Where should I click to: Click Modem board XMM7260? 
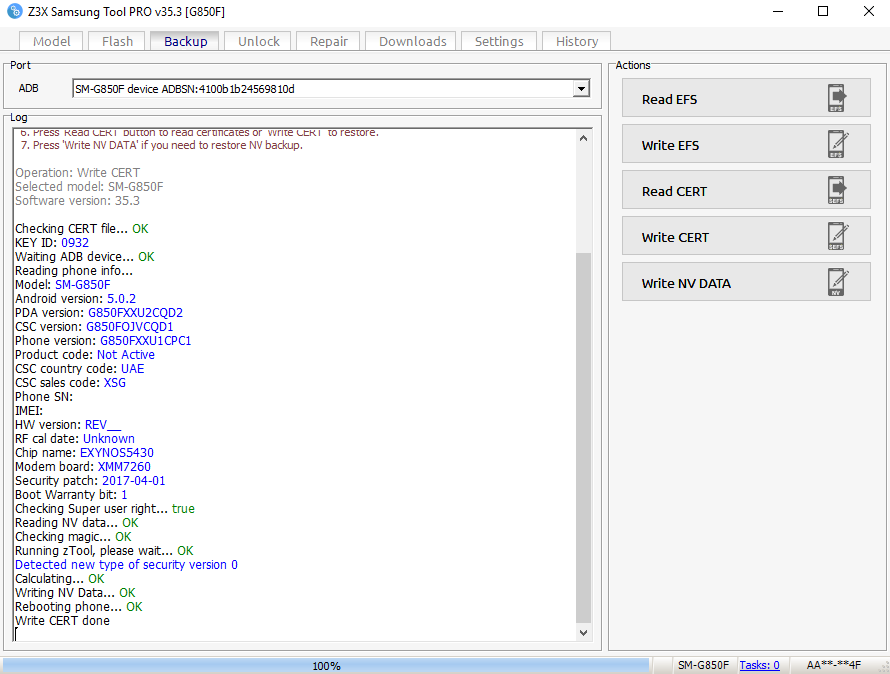124,467
